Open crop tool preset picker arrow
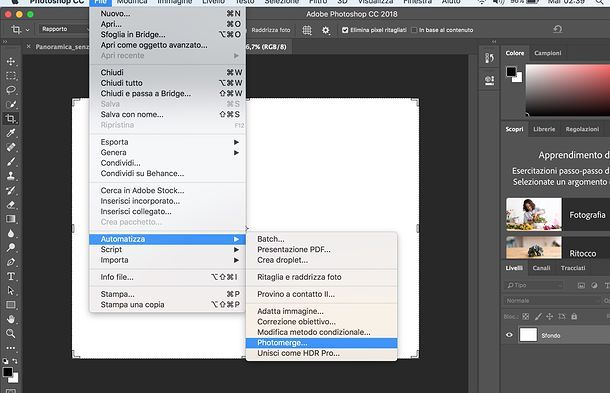 pos(27,30)
